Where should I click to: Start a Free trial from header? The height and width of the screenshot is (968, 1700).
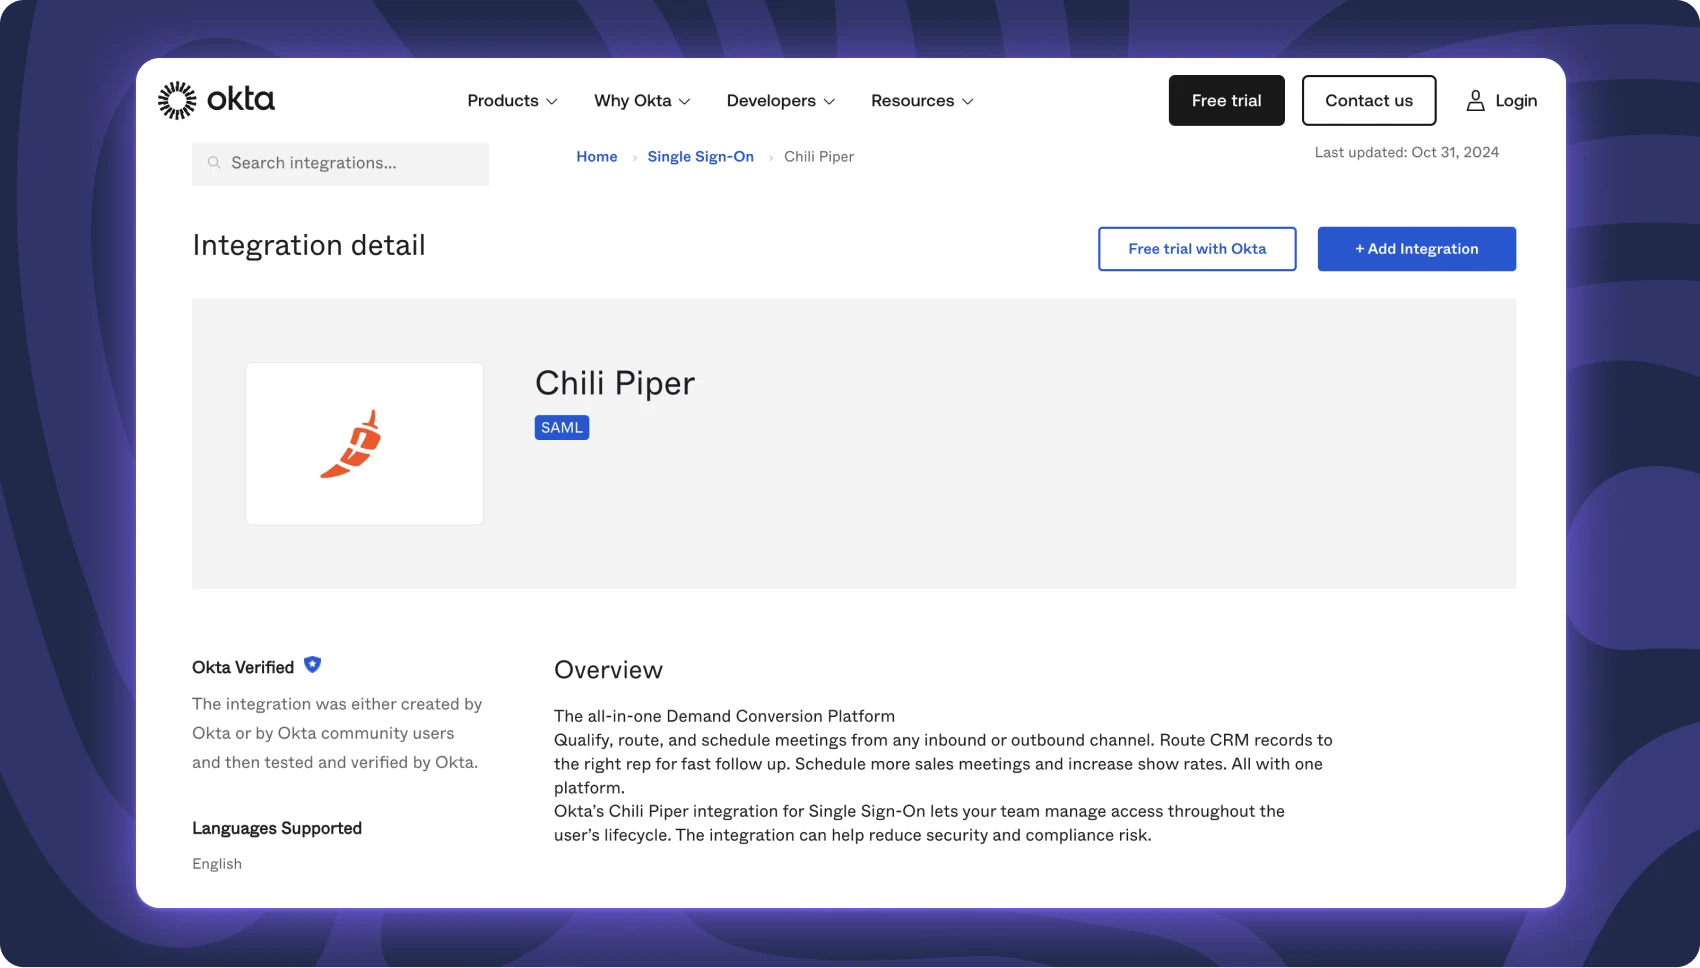click(1227, 100)
